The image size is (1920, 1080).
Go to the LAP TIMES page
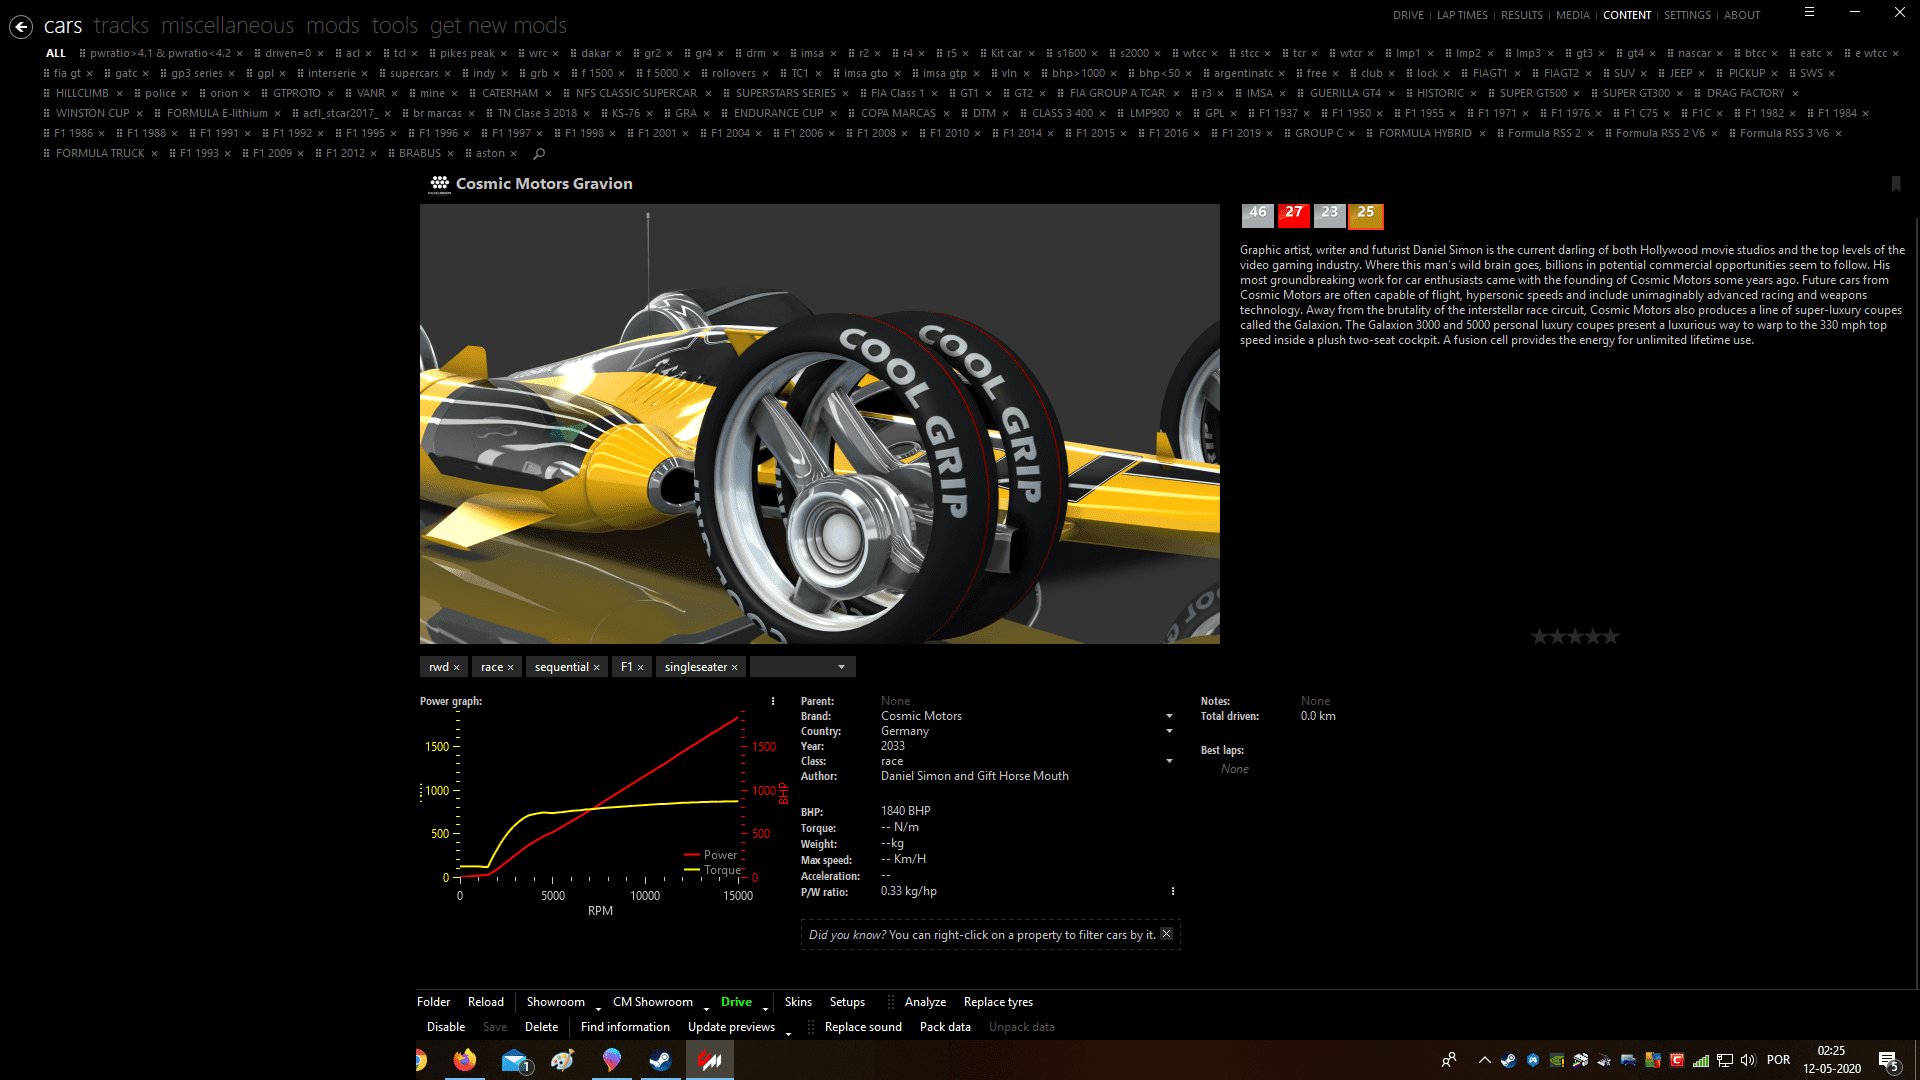(x=1462, y=15)
